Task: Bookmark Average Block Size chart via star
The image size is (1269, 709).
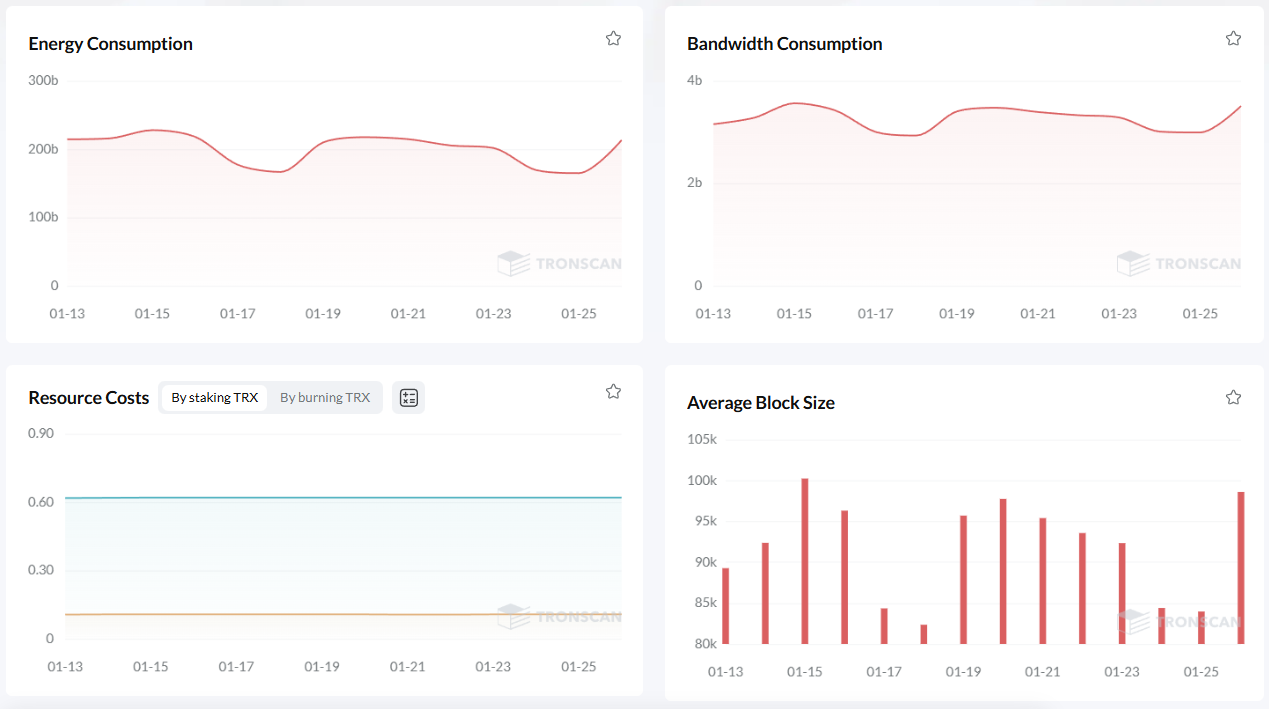Action: (1233, 397)
